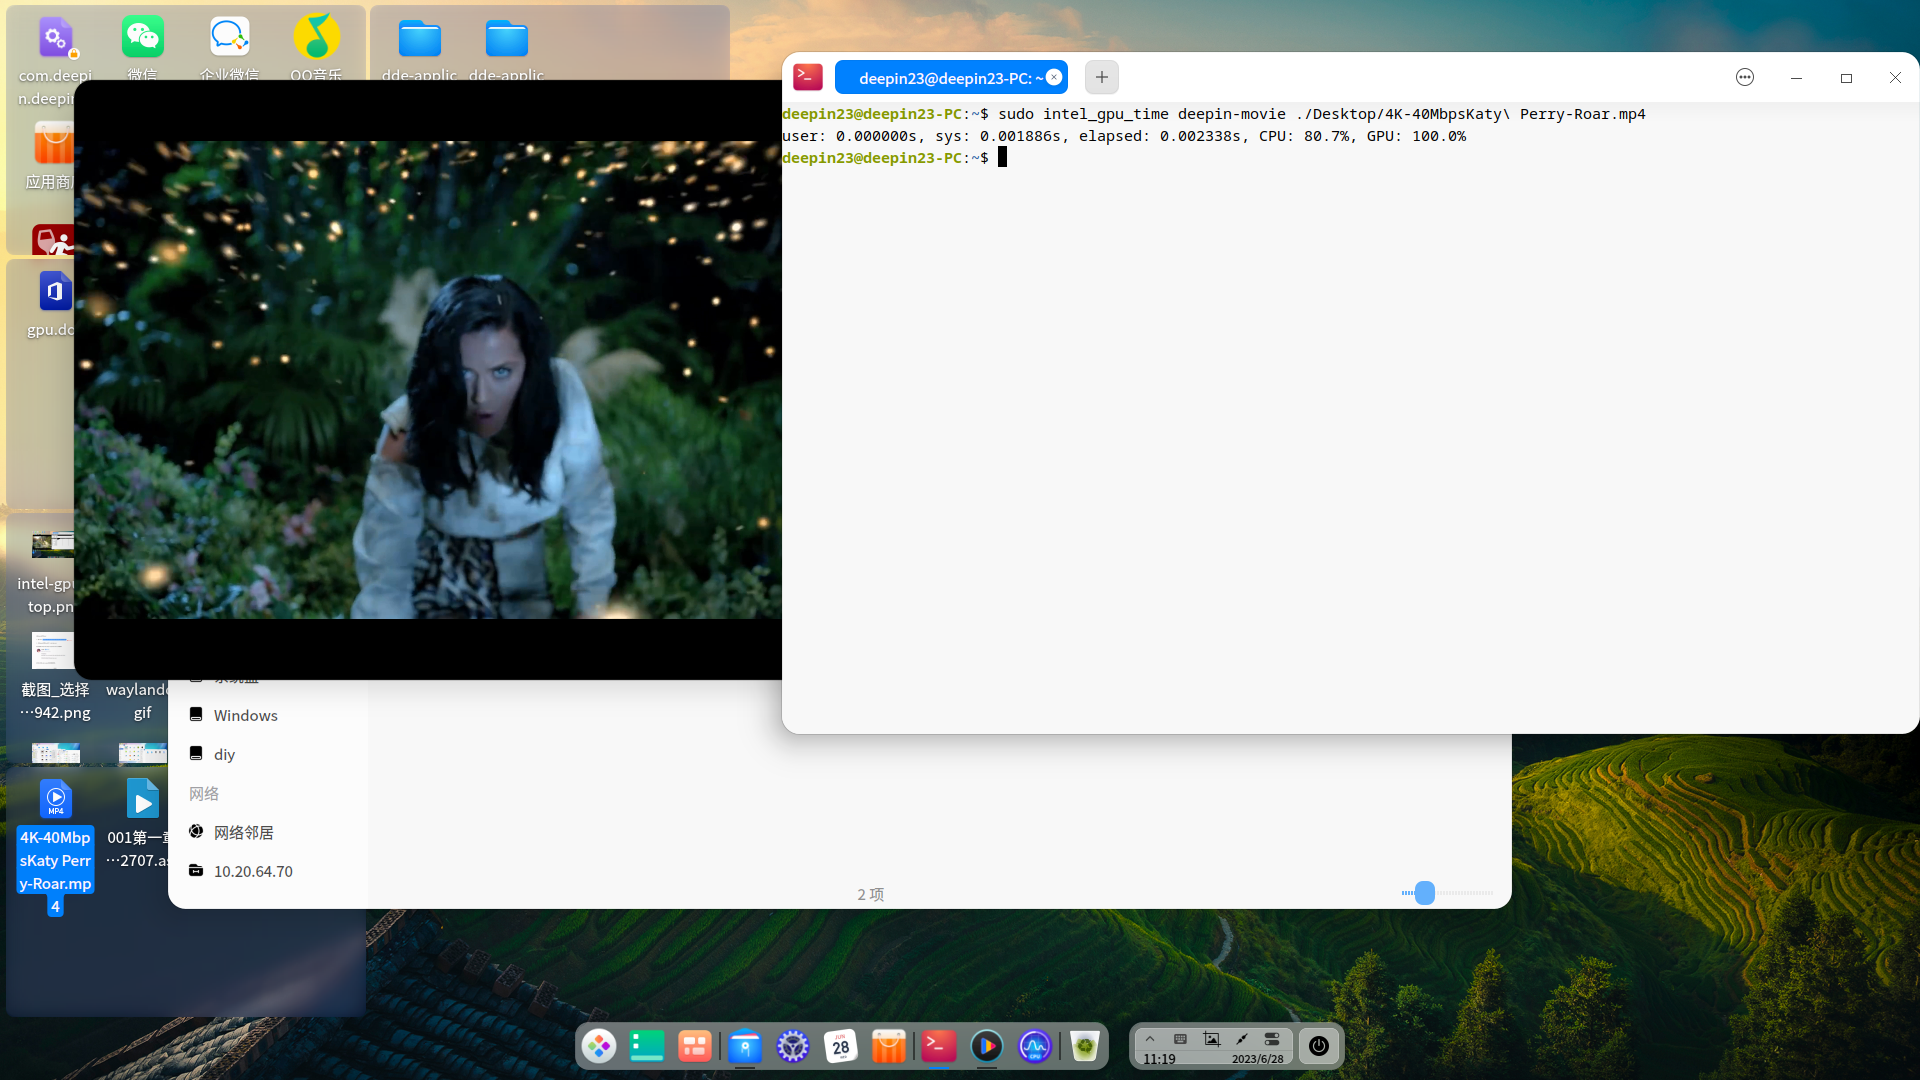
Task: Expand the system tray chevron
Action: tap(1150, 1039)
